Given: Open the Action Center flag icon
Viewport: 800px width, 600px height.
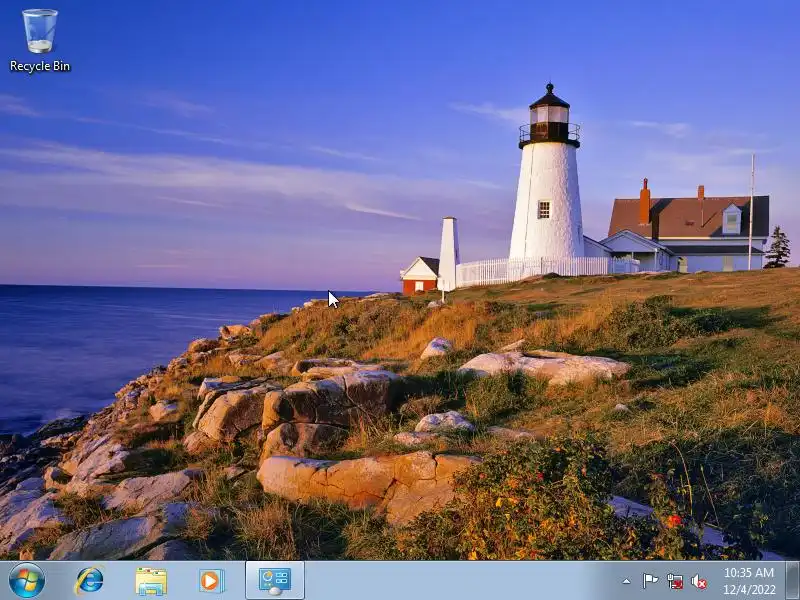Looking at the screenshot, I should 649,581.
